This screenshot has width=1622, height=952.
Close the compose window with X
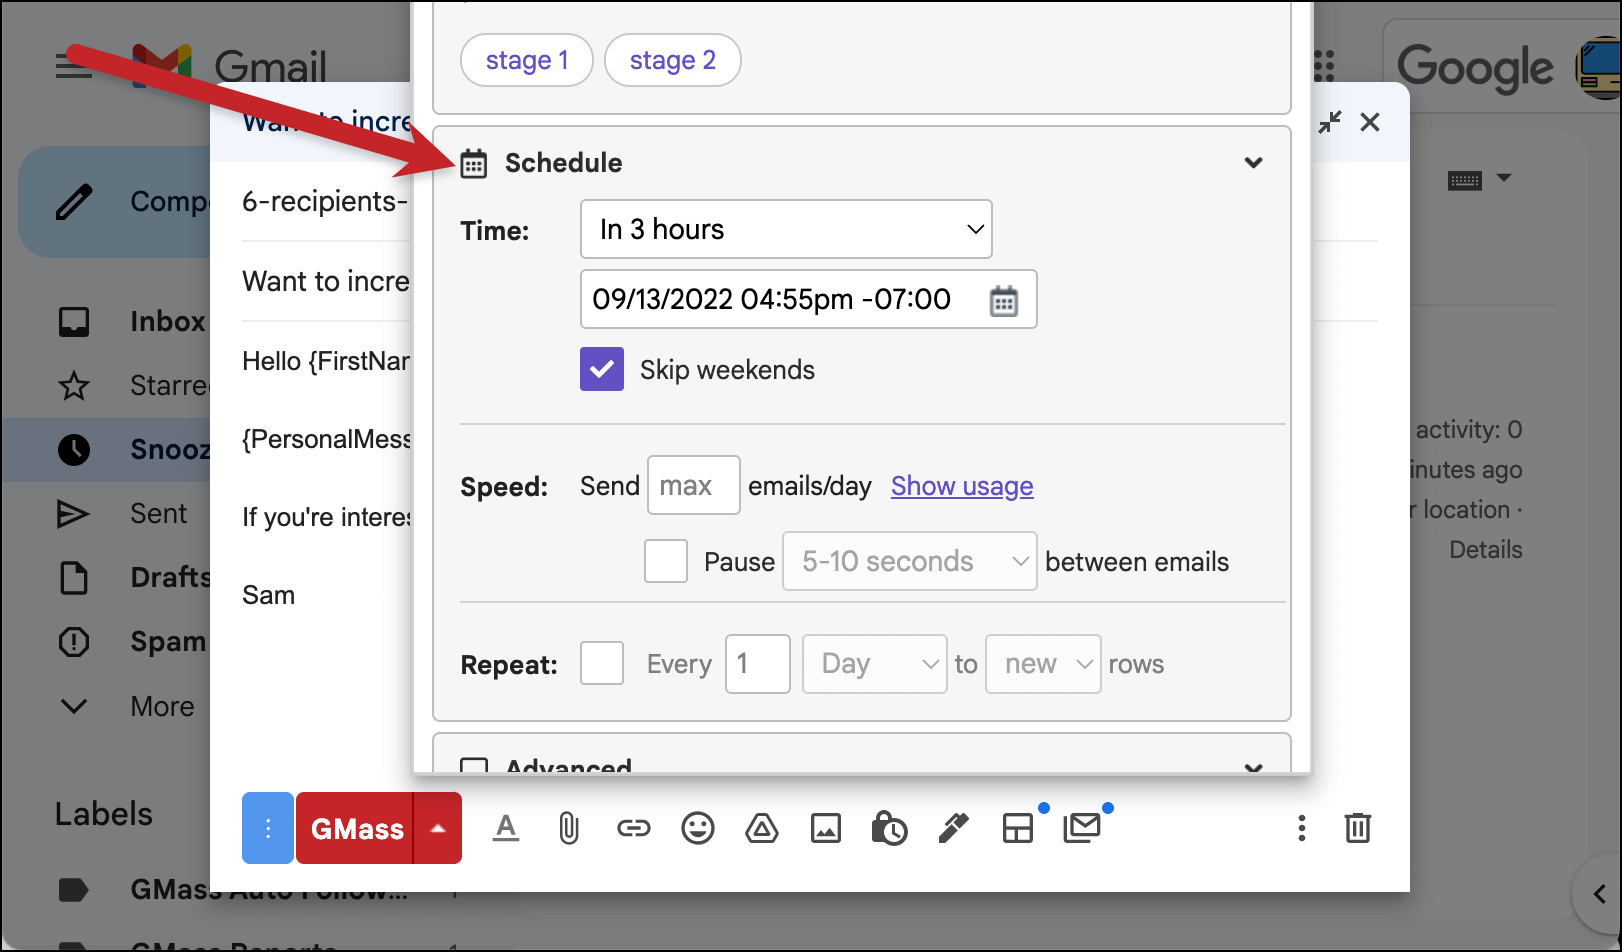(1370, 122)
